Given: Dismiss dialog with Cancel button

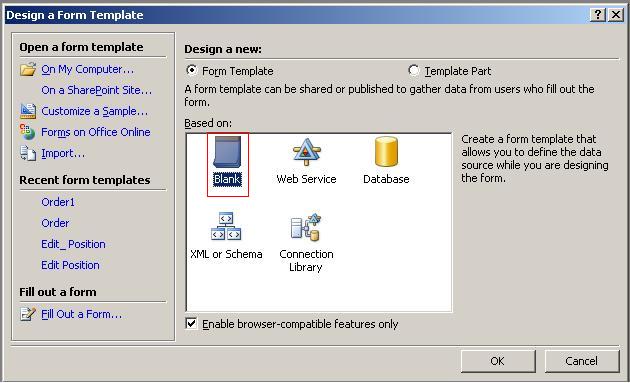Looking at the screenshot, I should pos(582,361).
